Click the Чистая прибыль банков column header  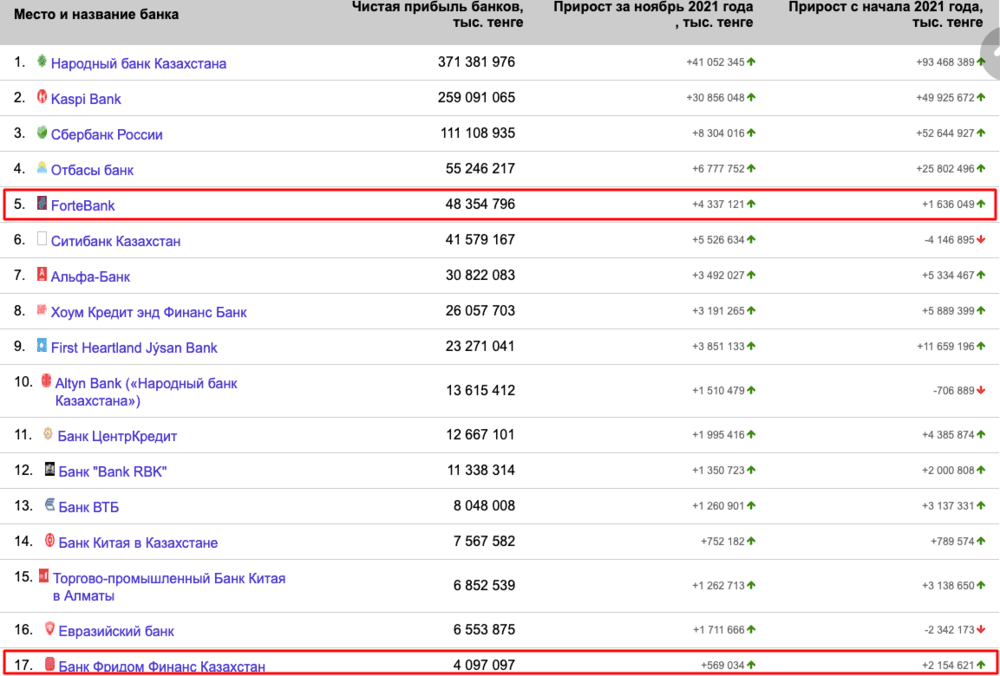438,15
